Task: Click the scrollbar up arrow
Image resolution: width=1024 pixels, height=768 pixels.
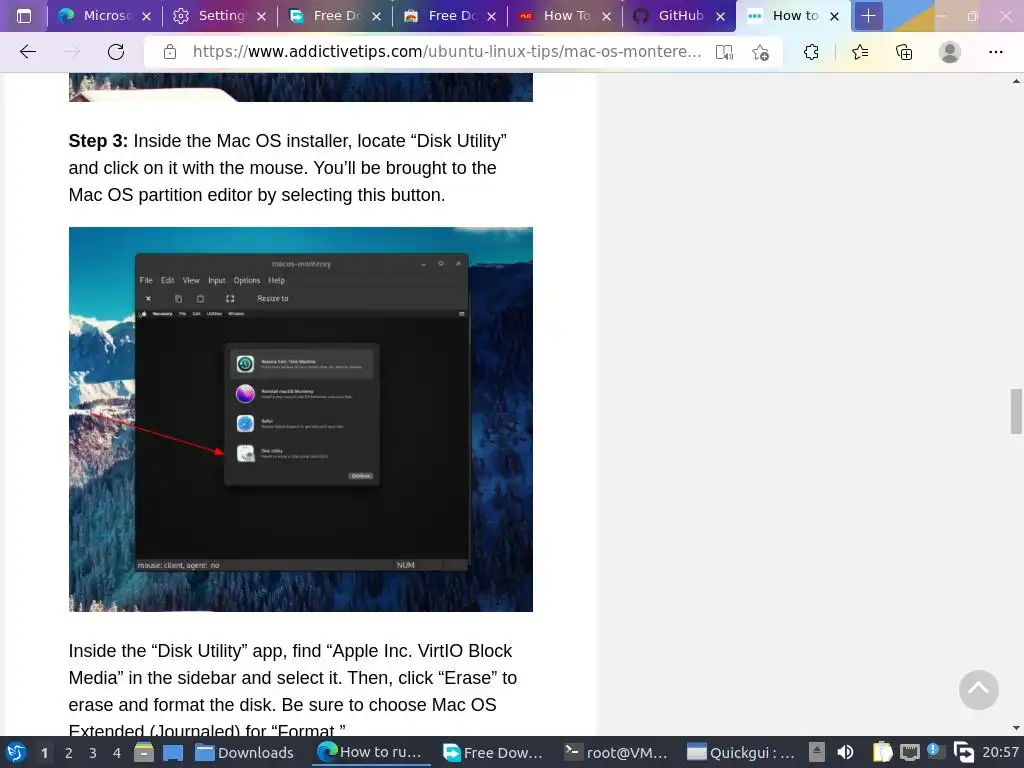Action: (1016, 81)
